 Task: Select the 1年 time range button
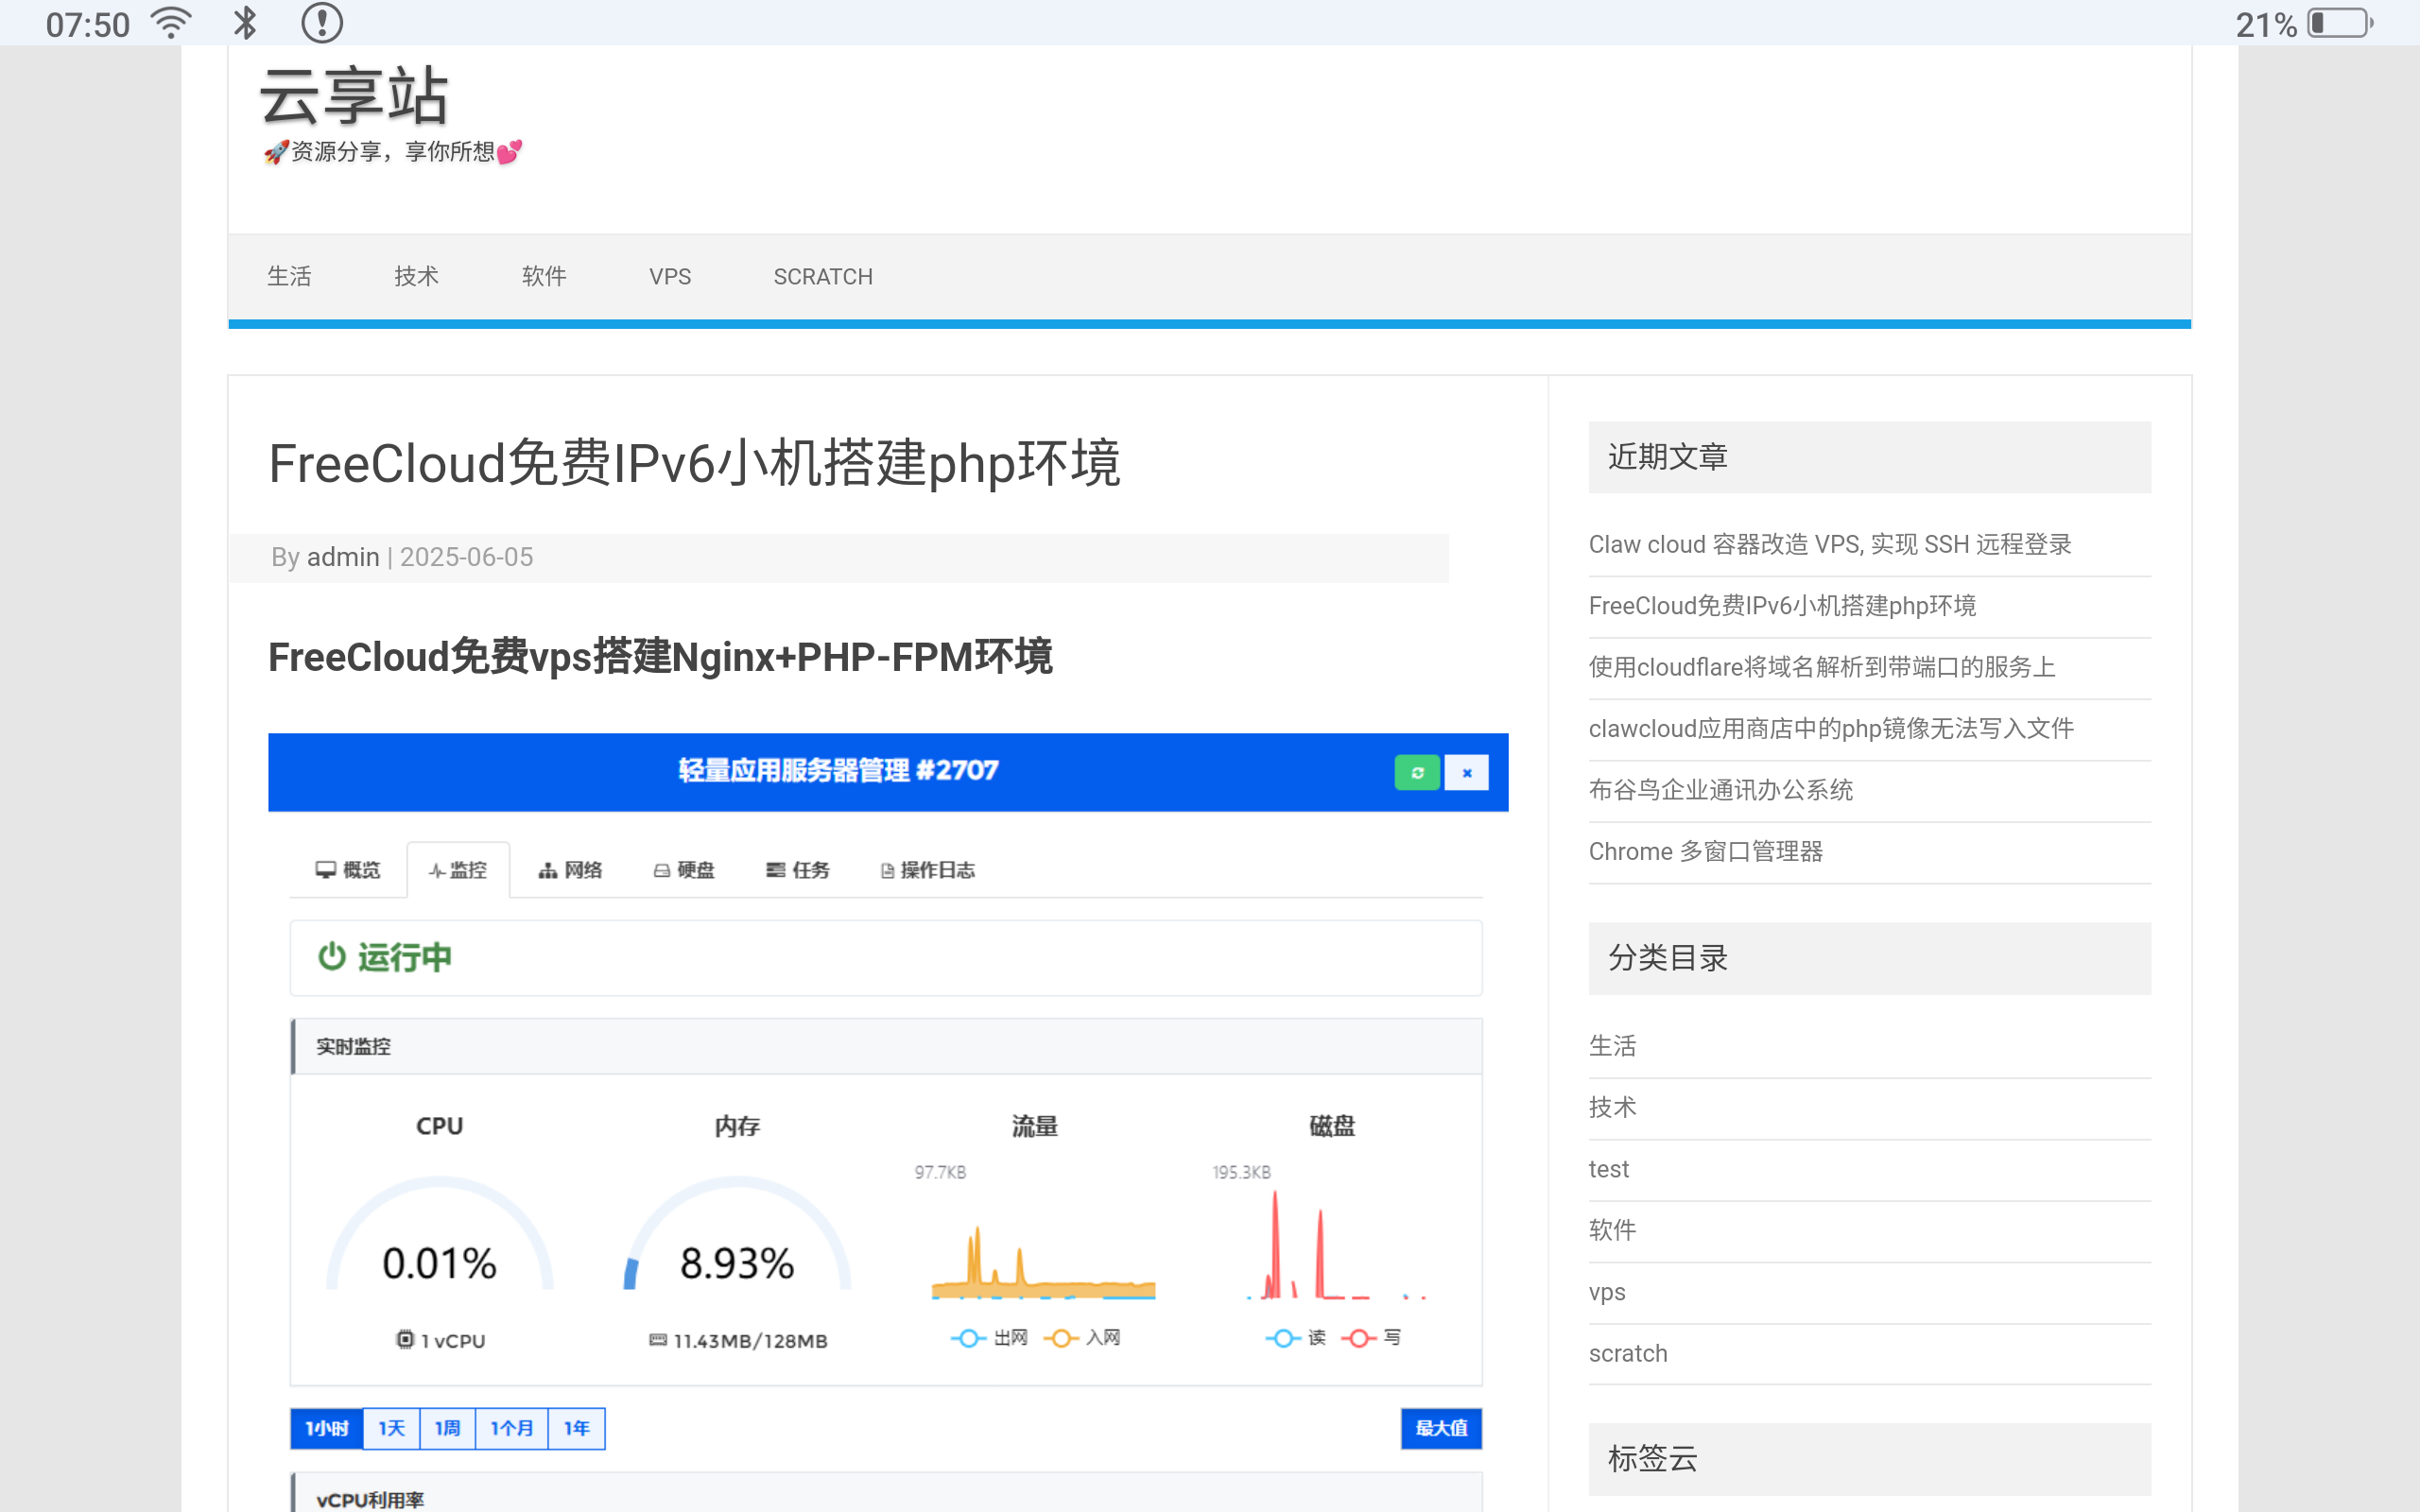(x=577, y=1428)
